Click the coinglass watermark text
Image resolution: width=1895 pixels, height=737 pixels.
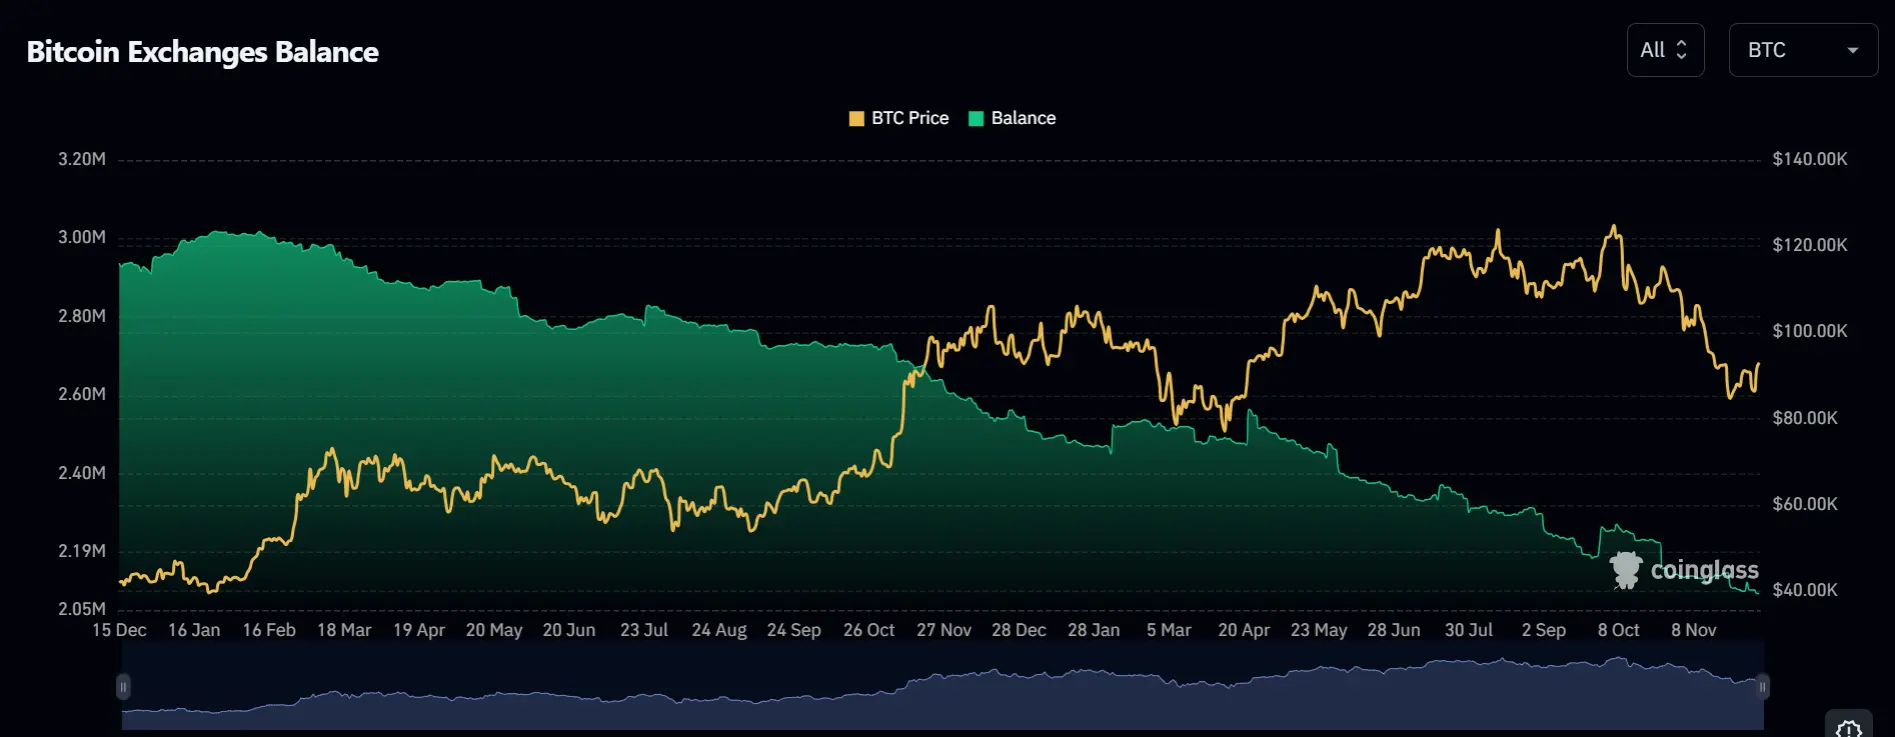point(1704,570)
